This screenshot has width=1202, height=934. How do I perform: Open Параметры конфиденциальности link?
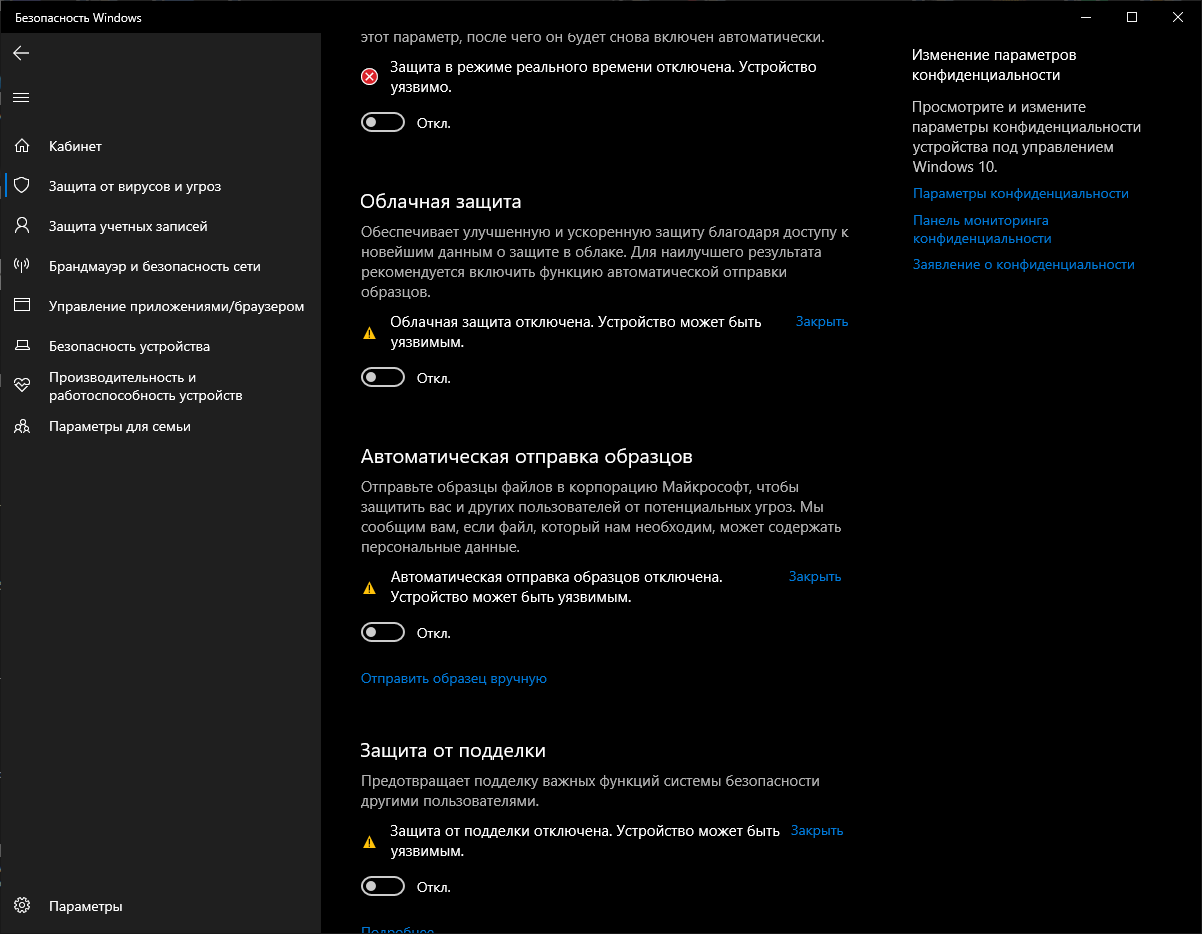1020,194
